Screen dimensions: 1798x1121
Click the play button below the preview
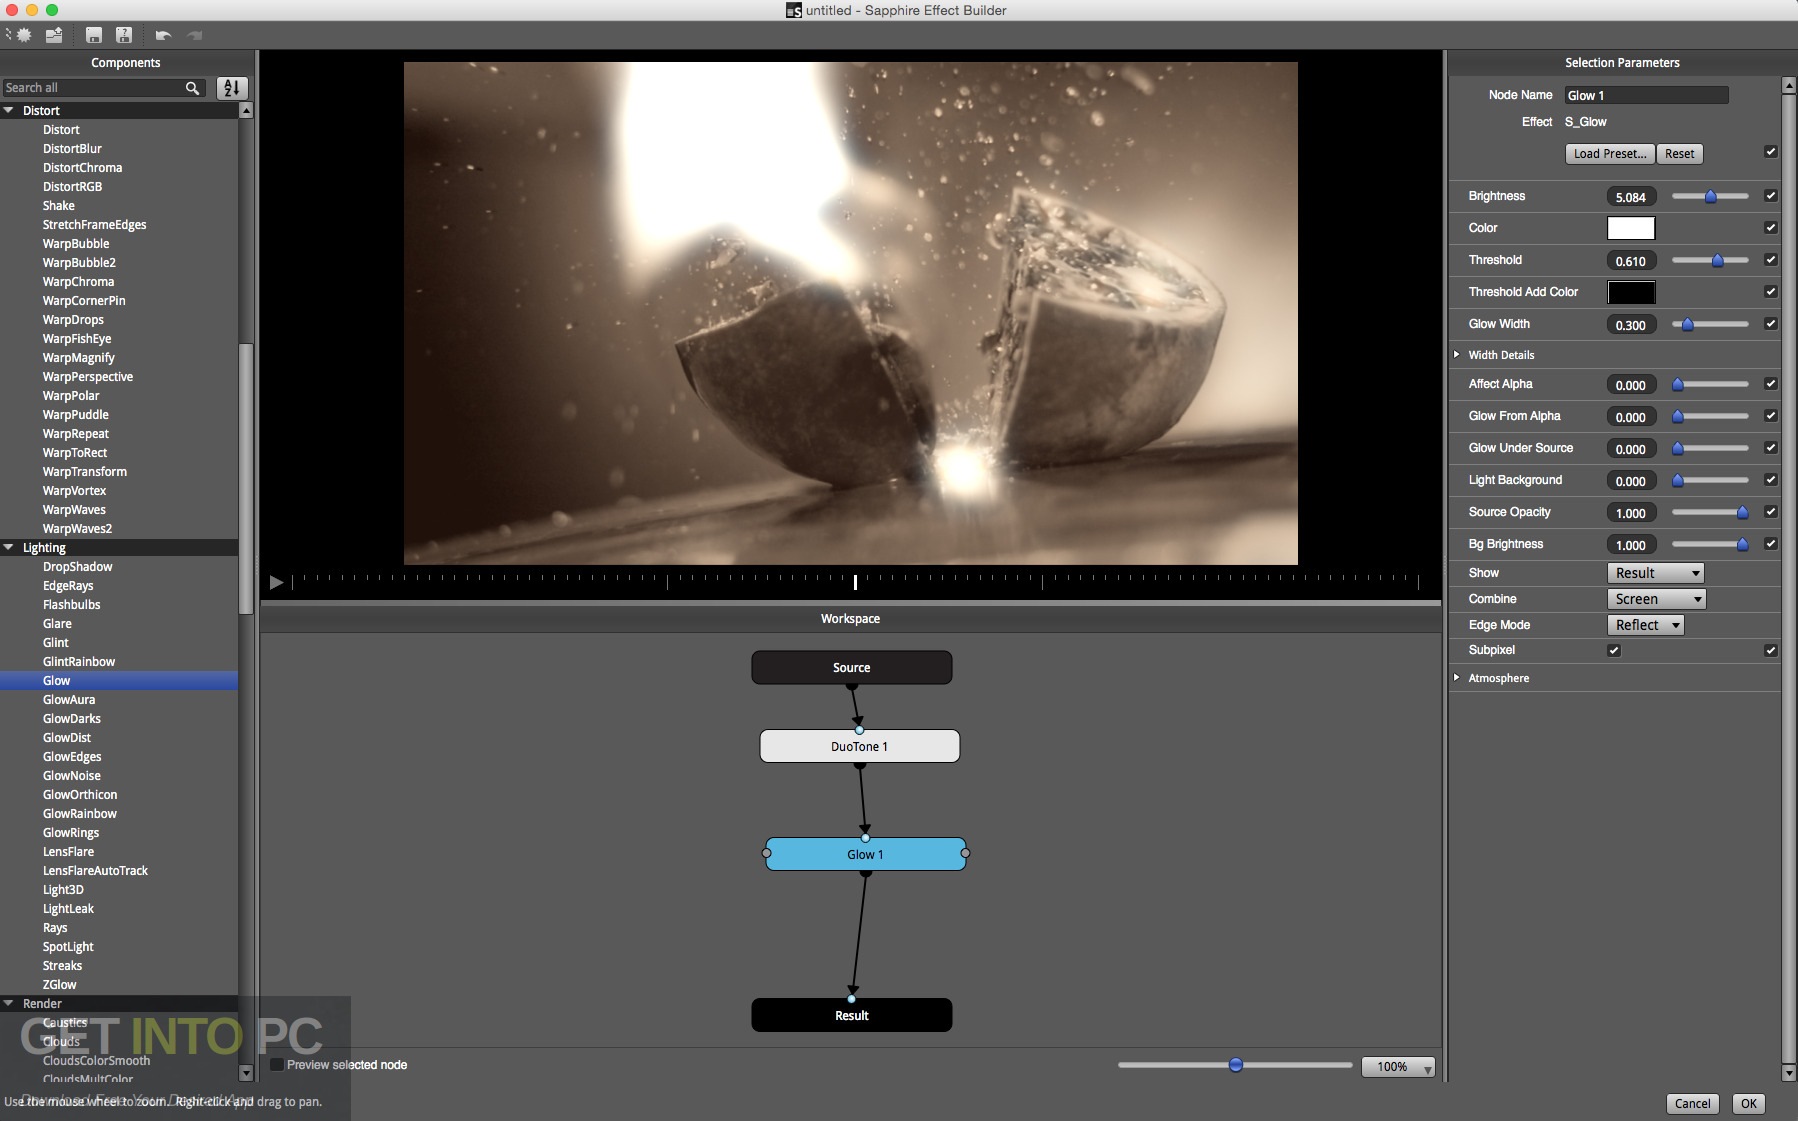click(x=277, y=582)
